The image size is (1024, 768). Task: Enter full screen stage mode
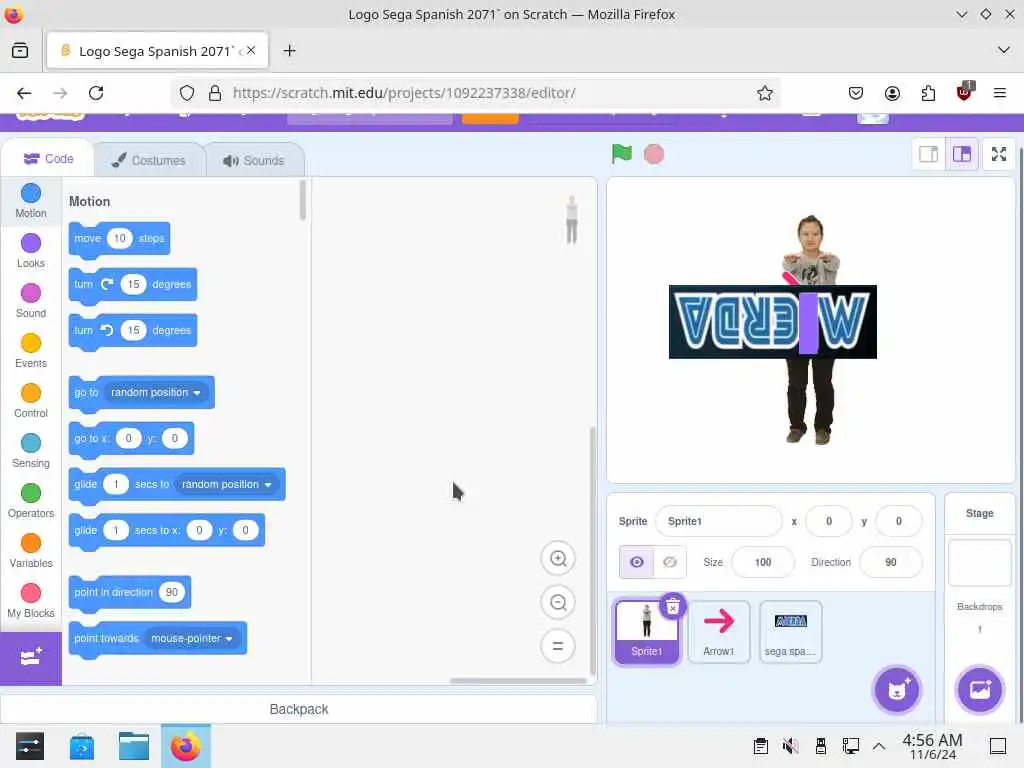pyautogui.click(x=999, y=154)
